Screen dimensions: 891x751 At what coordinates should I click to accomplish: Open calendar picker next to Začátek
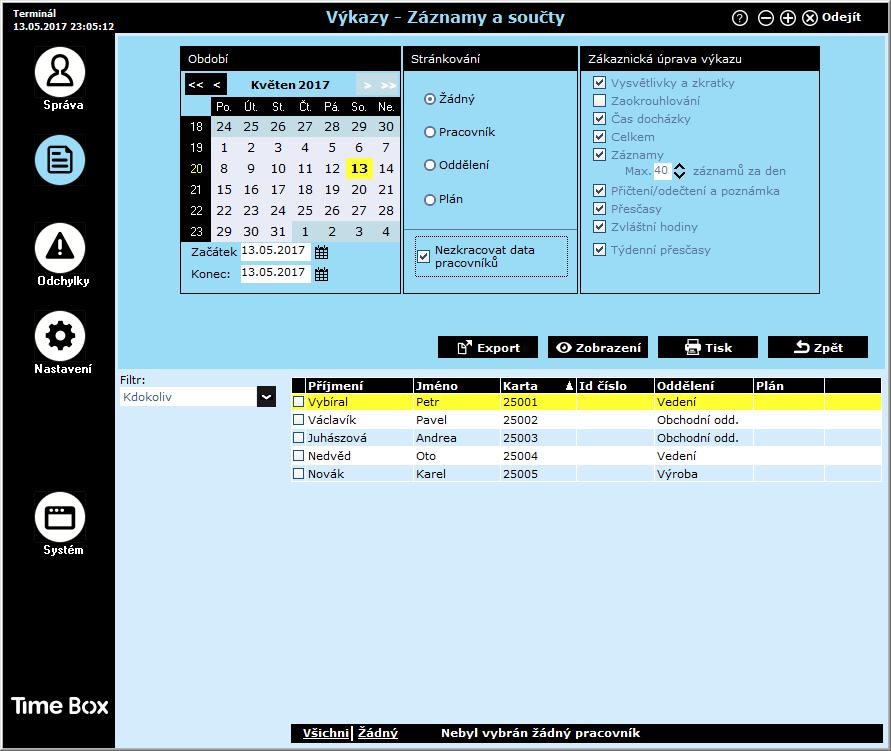[322, 252]
